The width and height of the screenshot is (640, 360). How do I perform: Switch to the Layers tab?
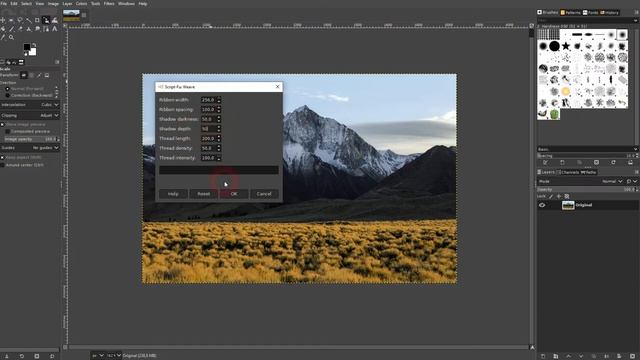[x=546, y=172]
